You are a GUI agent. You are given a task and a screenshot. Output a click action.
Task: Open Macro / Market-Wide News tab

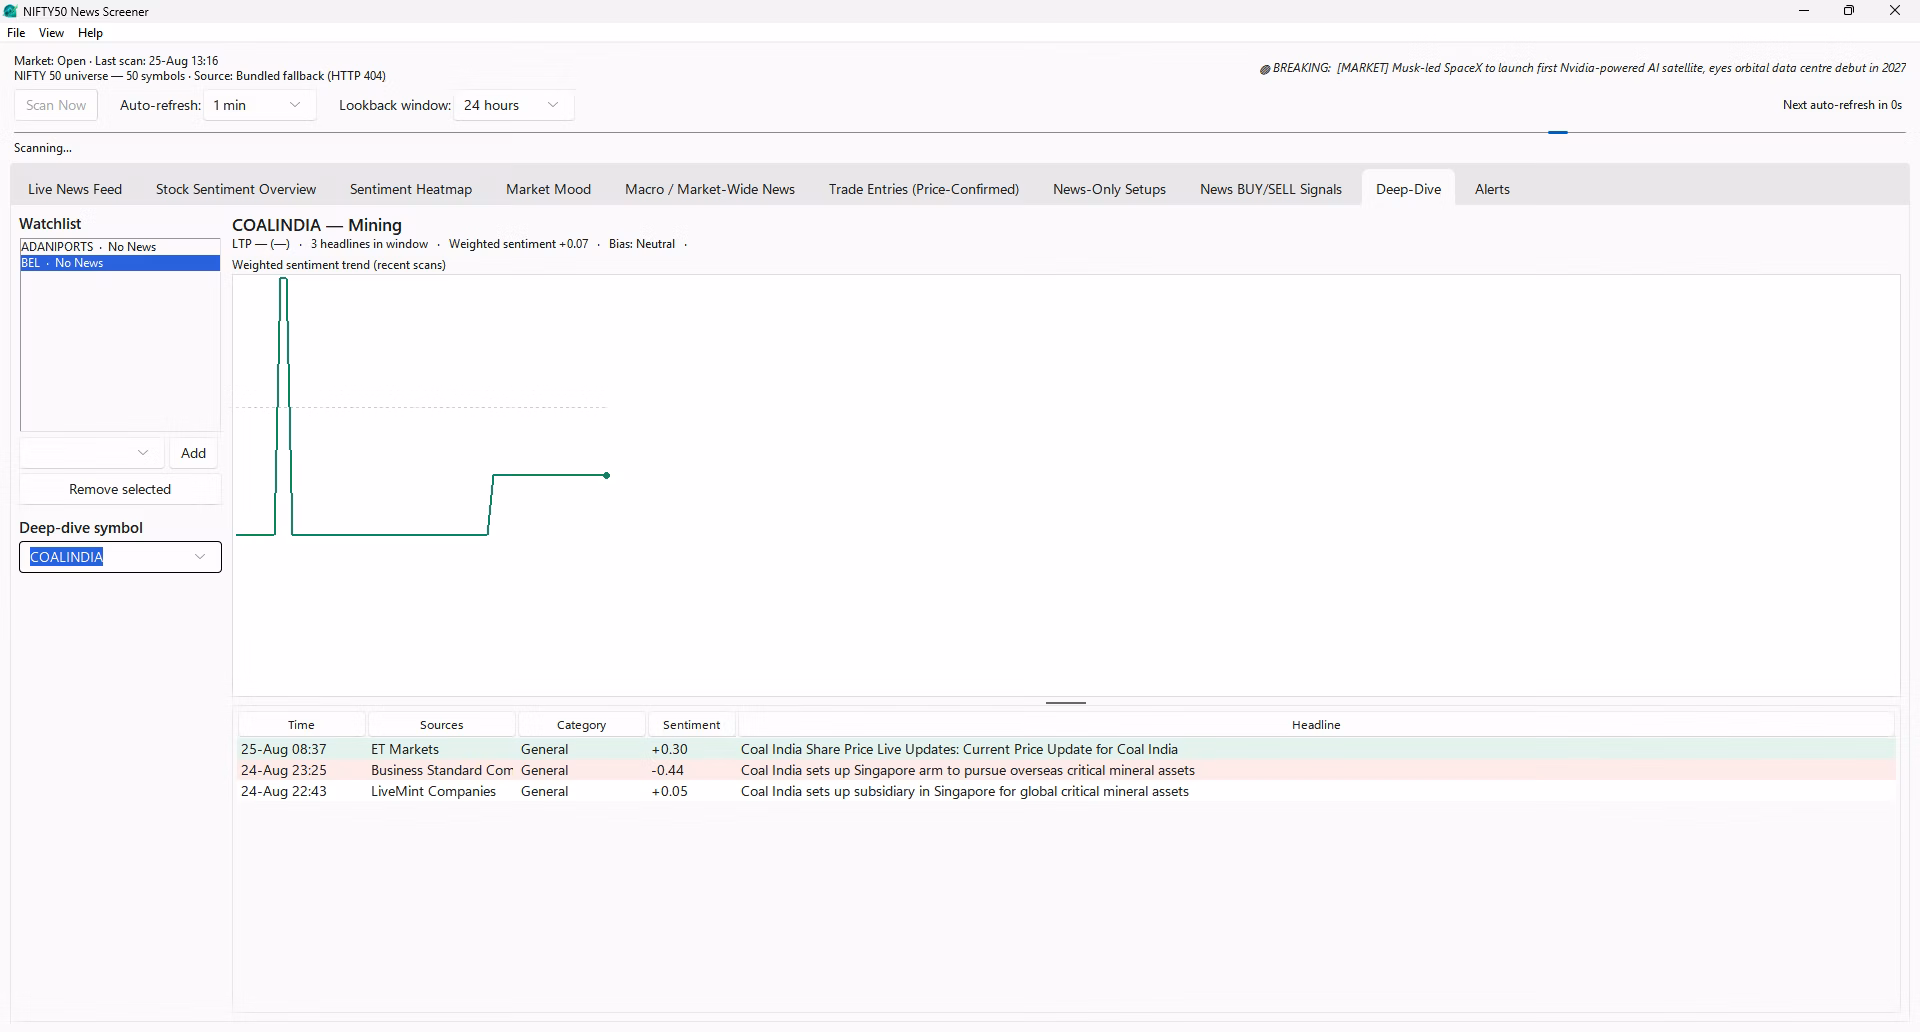[710, 189]
